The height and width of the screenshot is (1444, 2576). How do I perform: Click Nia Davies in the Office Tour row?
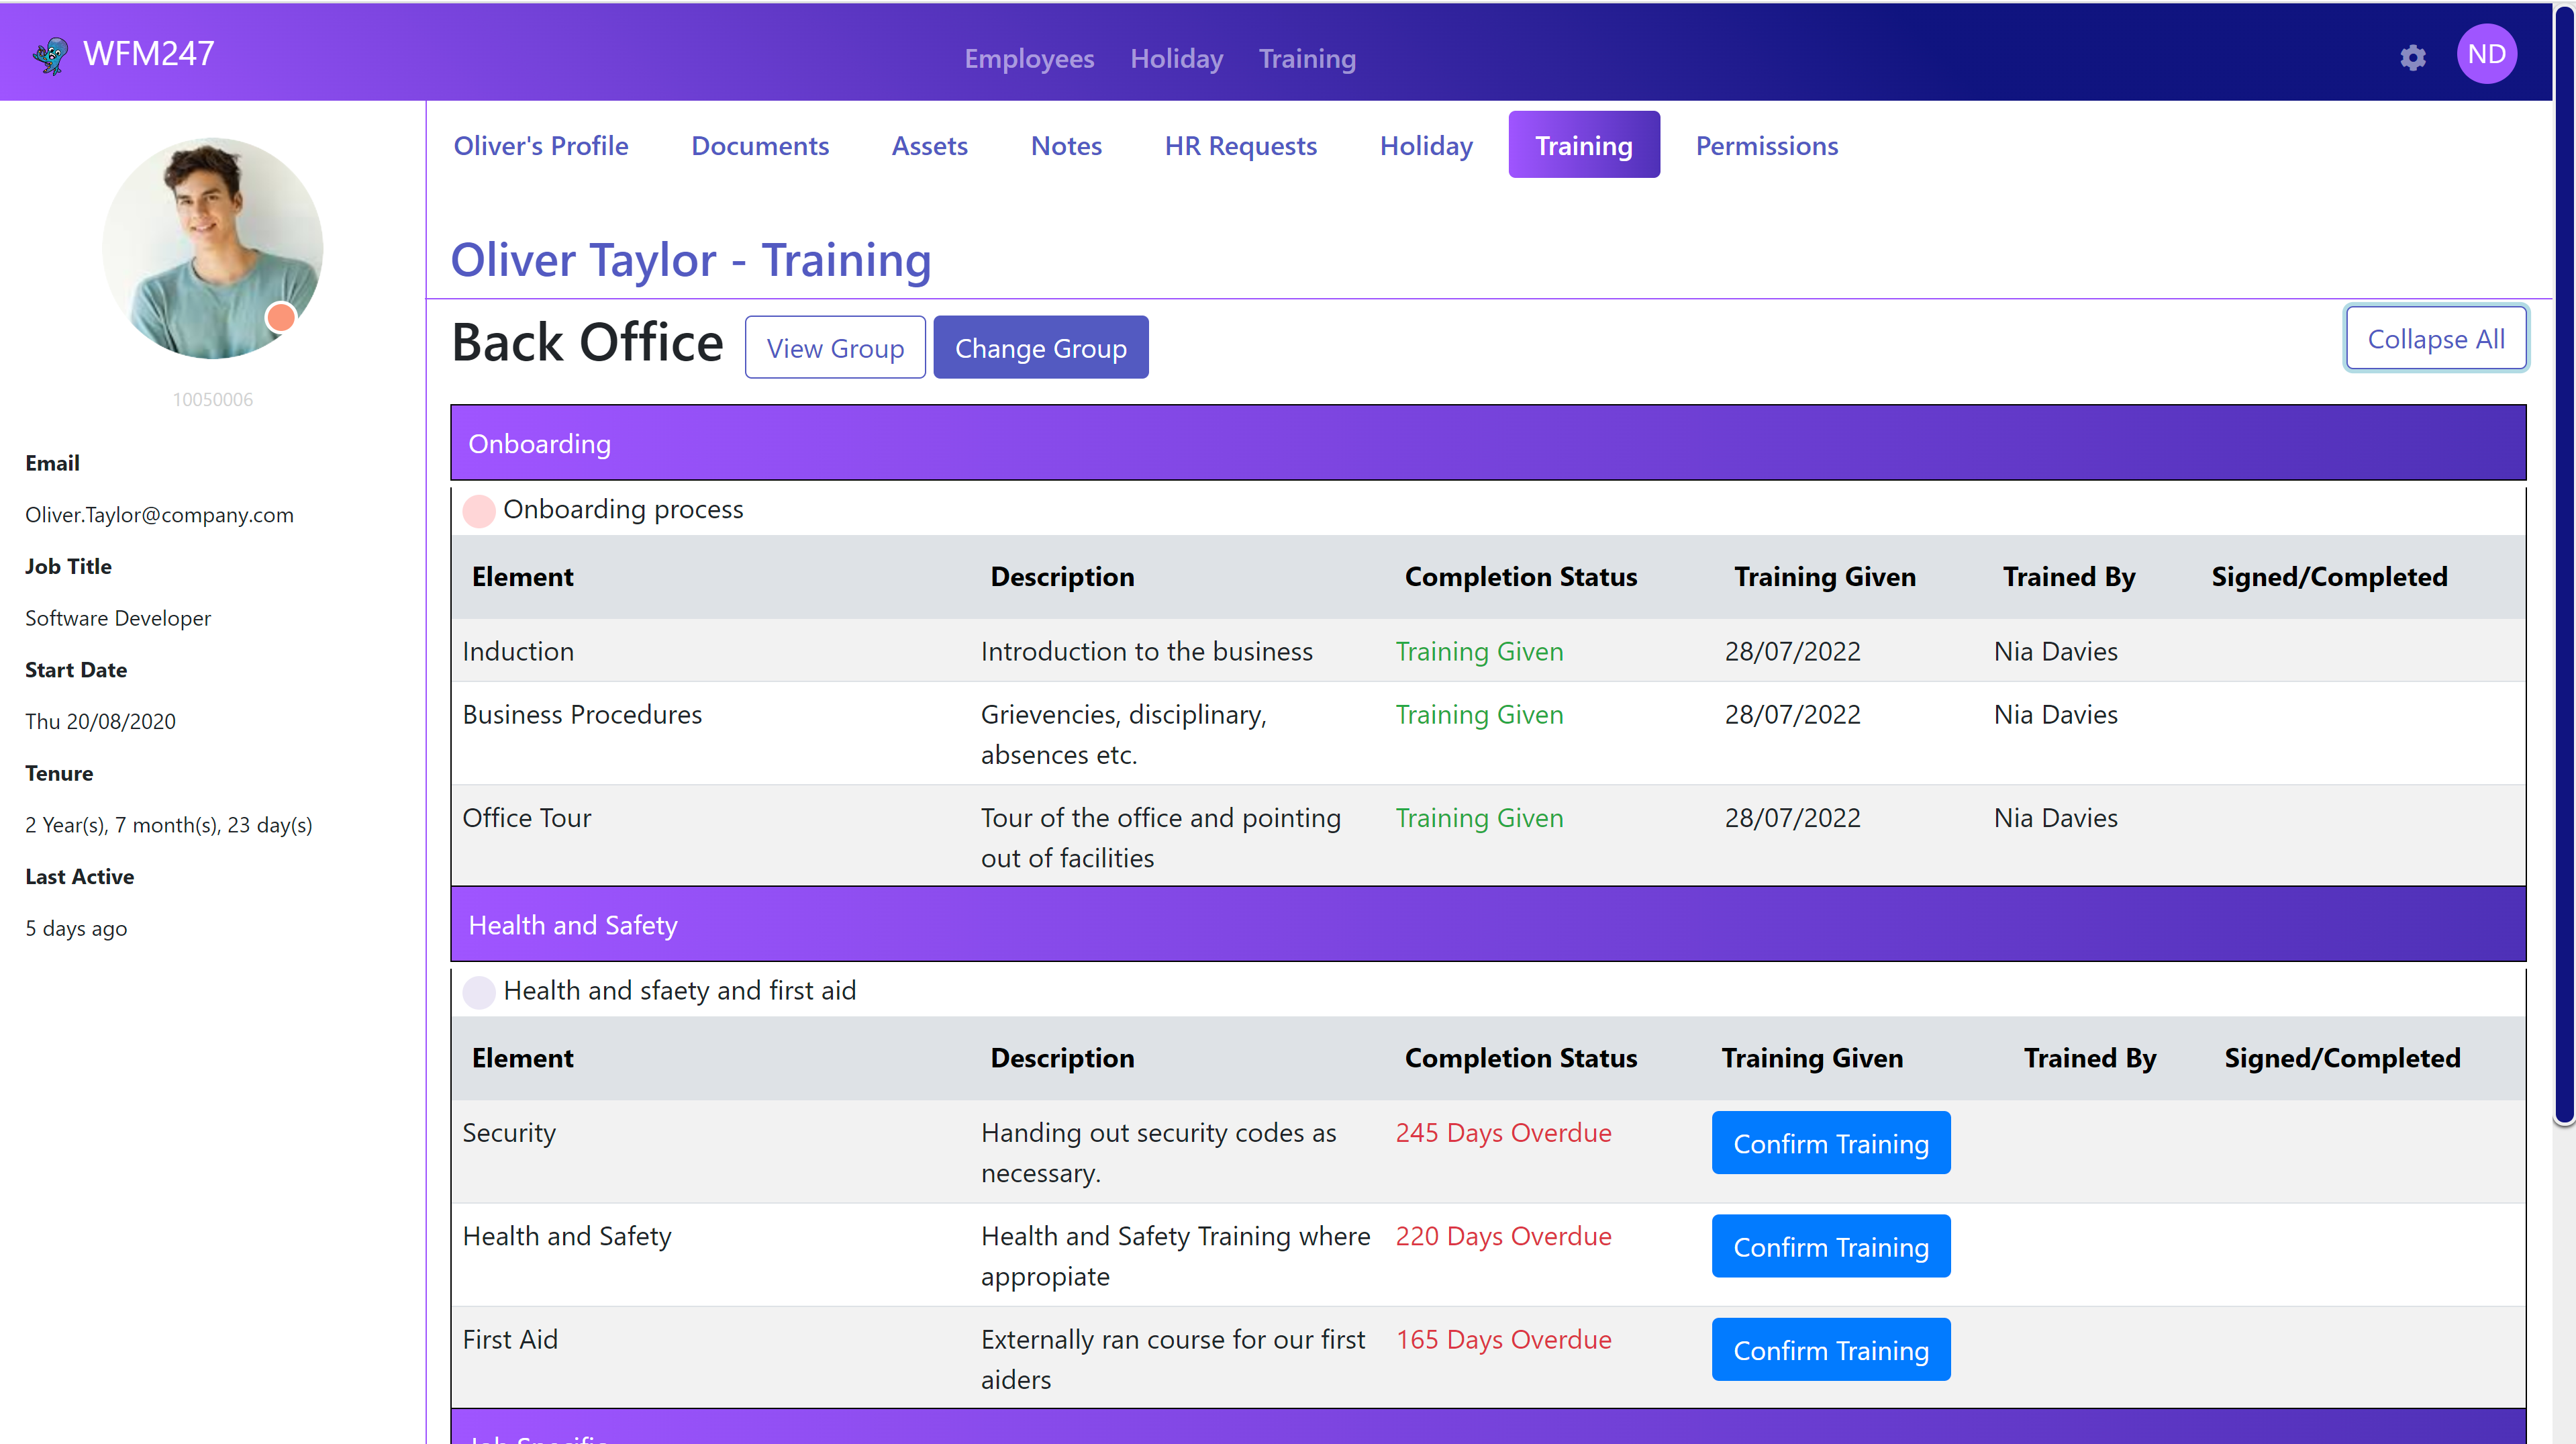click(2055, 817)
